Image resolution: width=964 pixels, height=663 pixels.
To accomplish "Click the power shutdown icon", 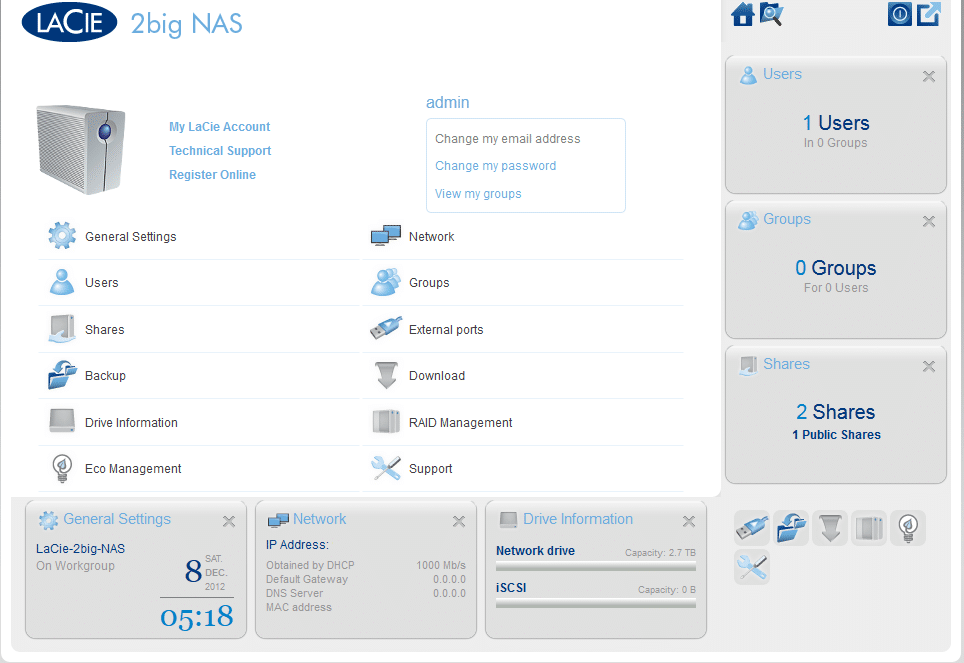I will (x=899, y=14).
